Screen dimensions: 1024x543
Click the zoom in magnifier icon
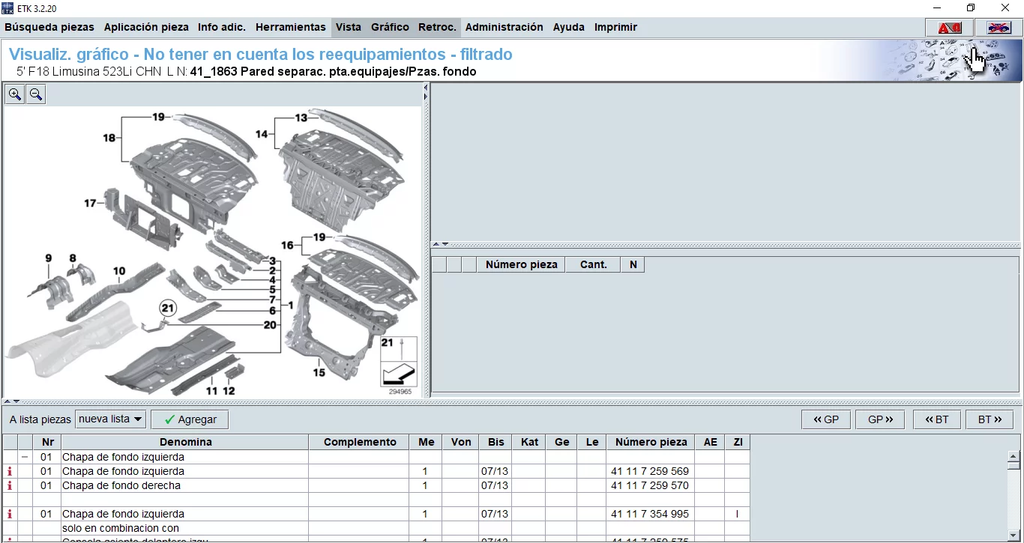click(x=15, y=95)
